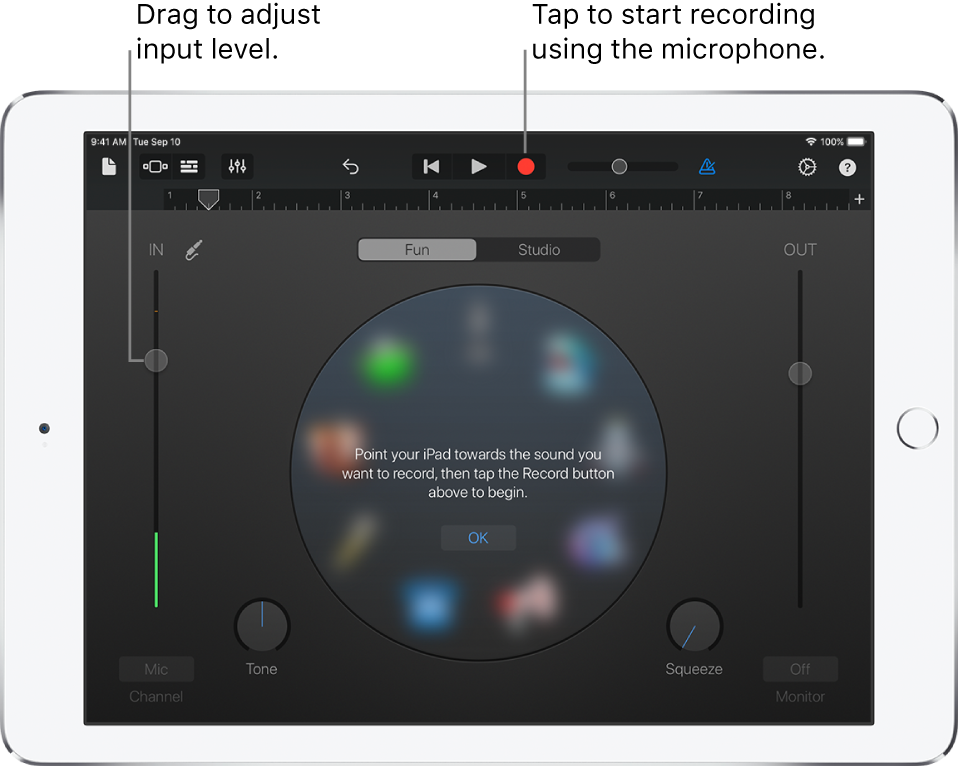Adjust the master volume slider
The width and height of the screenshot is (958, 766).
(x=619, y=166)
